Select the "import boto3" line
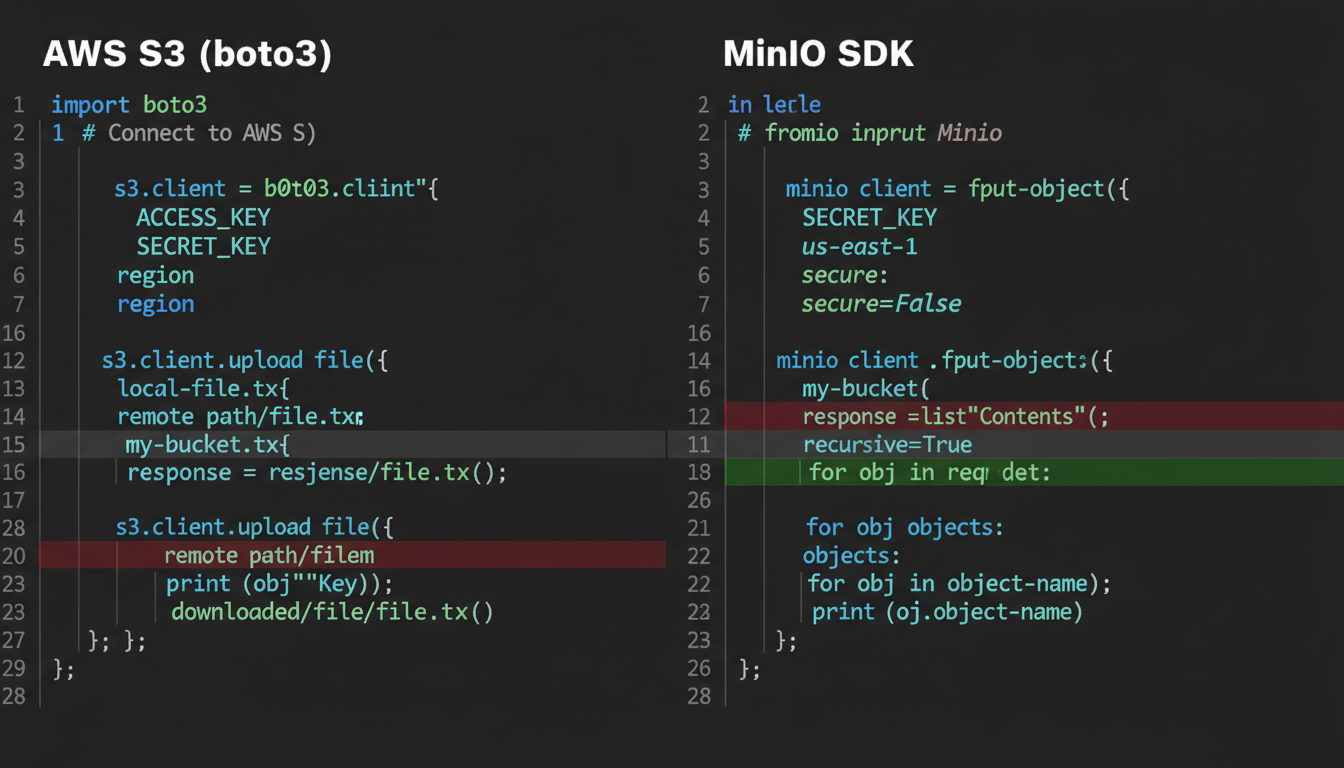Viewport: 1344px width, 768px height. click(x=129, y=104)
